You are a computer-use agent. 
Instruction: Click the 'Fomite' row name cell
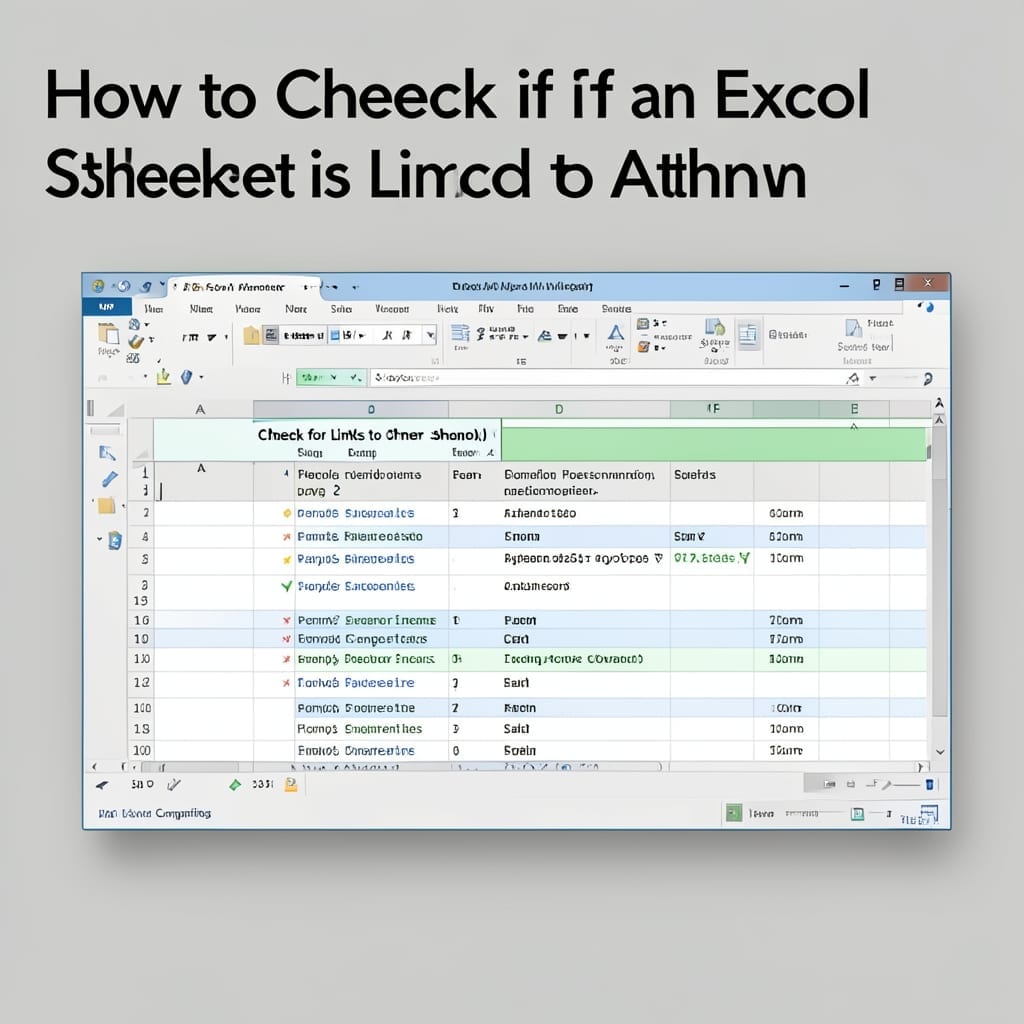(360, 537)
